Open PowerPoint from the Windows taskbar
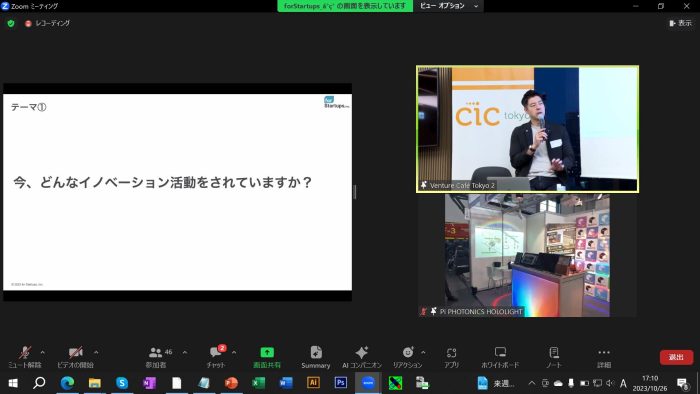Viewport: 700px width, 394px height. point(231,383)
